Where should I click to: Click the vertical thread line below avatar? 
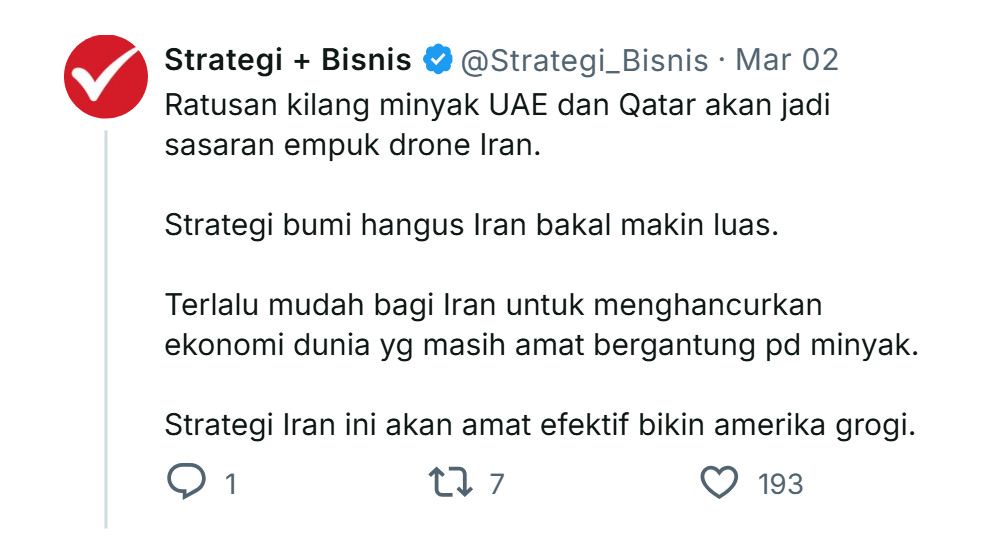pos(106,330)
